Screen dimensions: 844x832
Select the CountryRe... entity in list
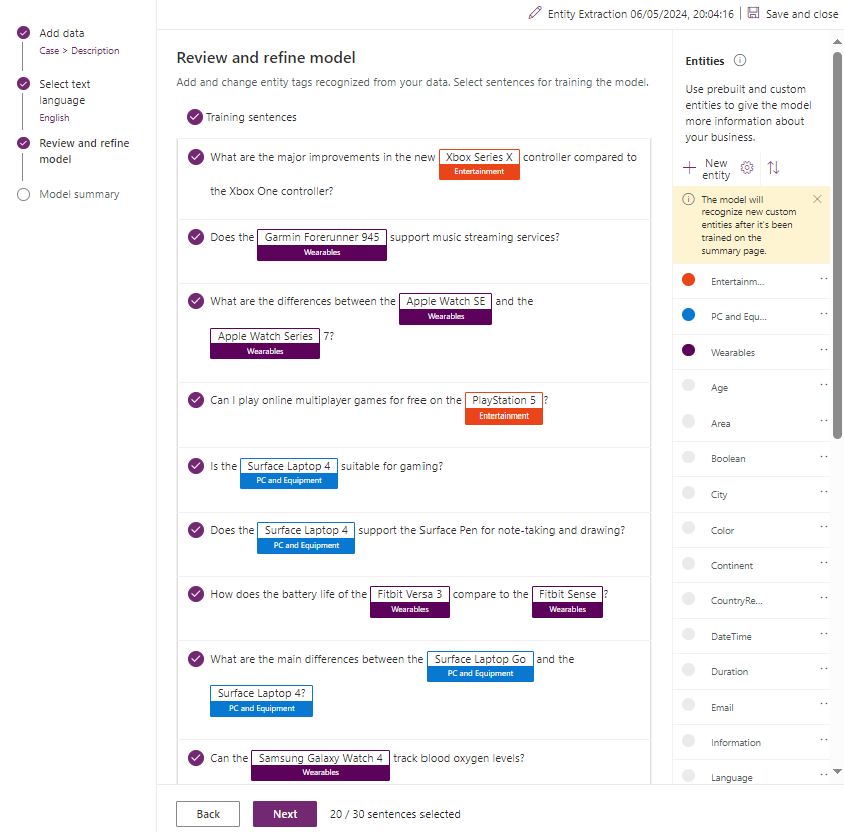click(x=736, y=601)
